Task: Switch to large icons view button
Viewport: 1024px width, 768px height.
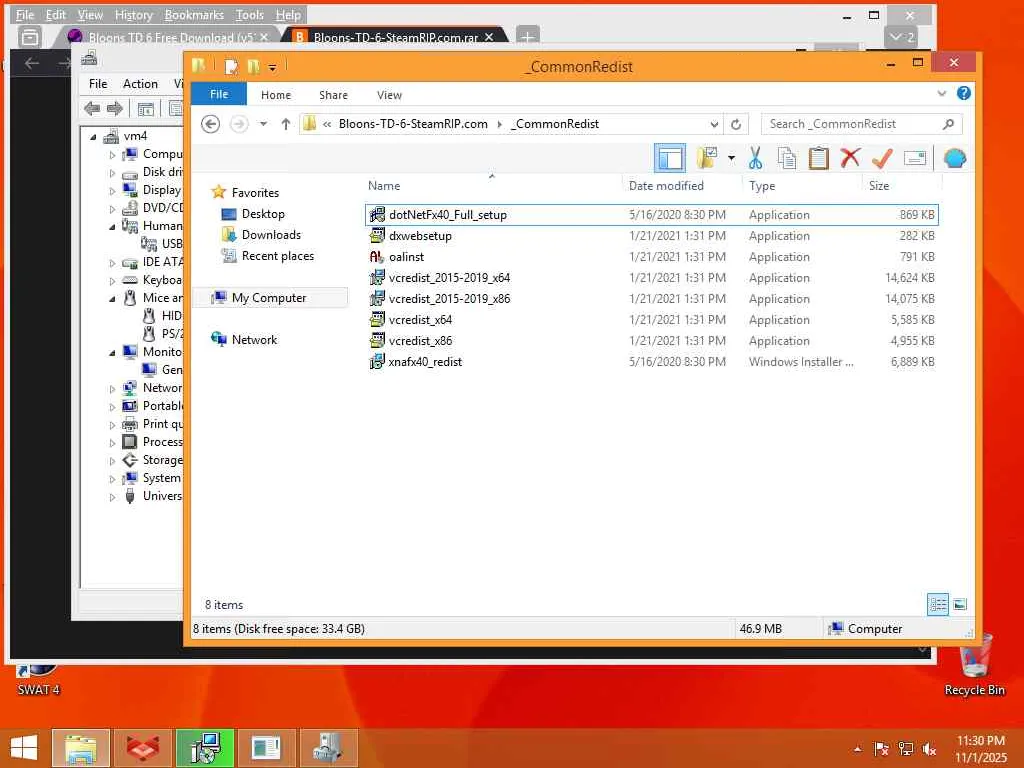Action: [x=959, y=604]
